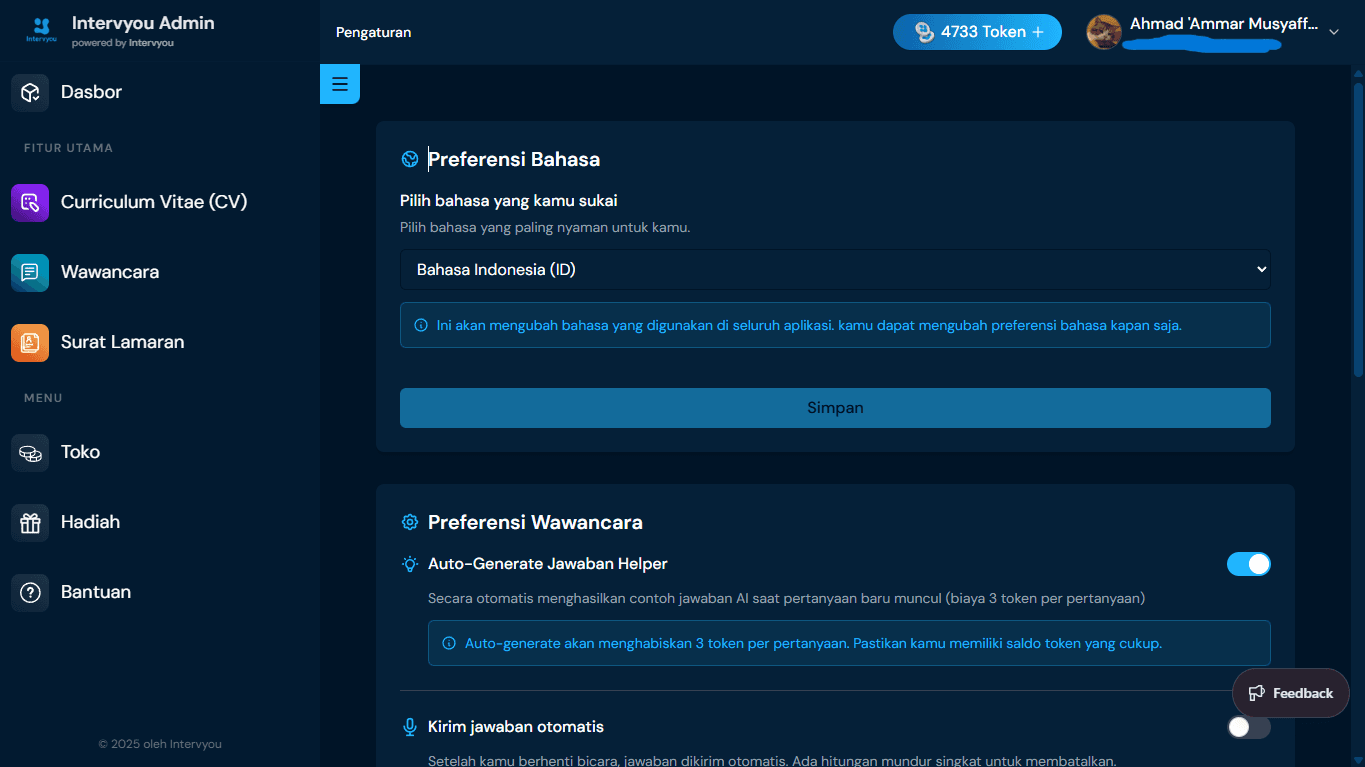Select the Wawancara chat icon

pos(30,272)
